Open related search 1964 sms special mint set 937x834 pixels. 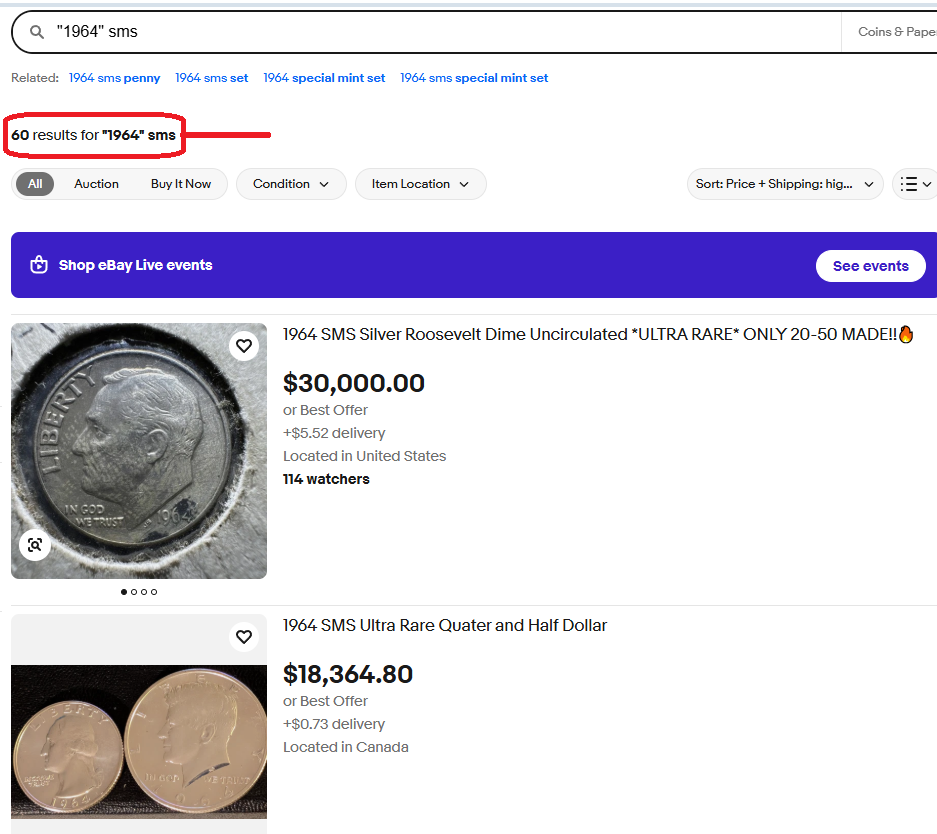[474, 78]
